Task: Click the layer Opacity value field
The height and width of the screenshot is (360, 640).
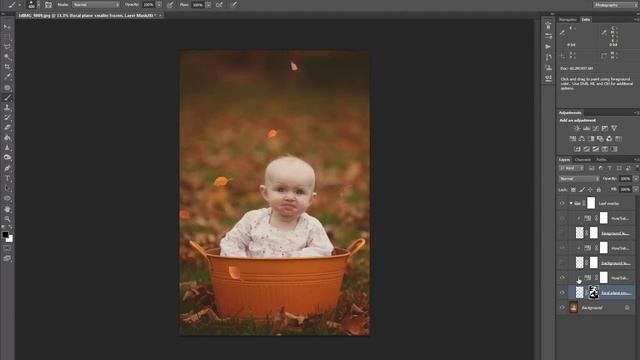Action: (625, 179)
